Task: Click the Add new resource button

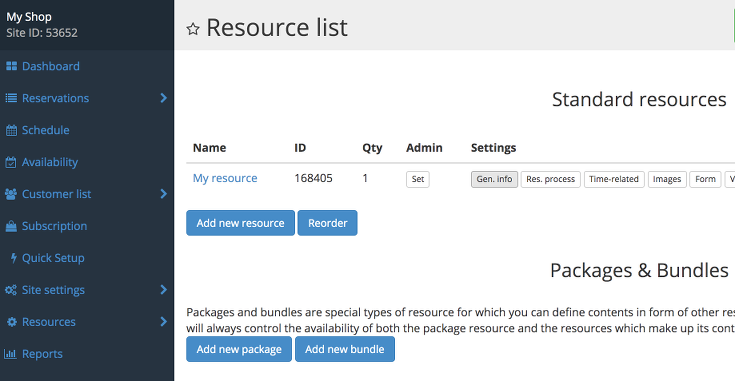Action: click(x=240, y=223)
